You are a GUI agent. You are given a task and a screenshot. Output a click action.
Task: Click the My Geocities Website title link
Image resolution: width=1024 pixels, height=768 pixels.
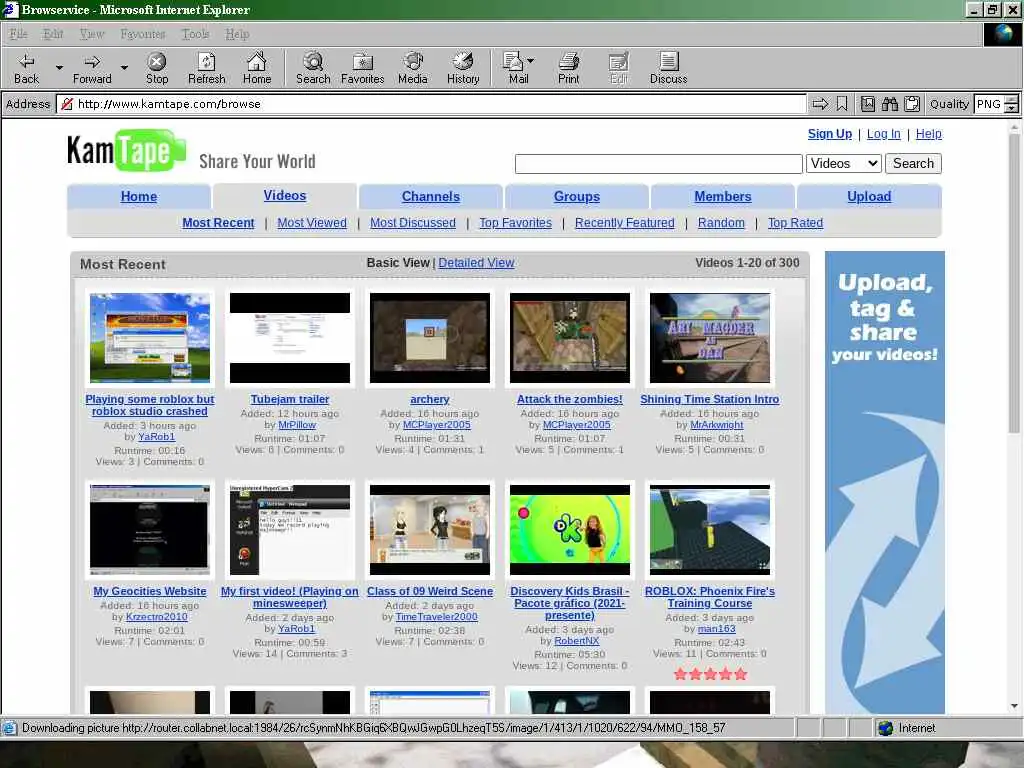[150, 591]
